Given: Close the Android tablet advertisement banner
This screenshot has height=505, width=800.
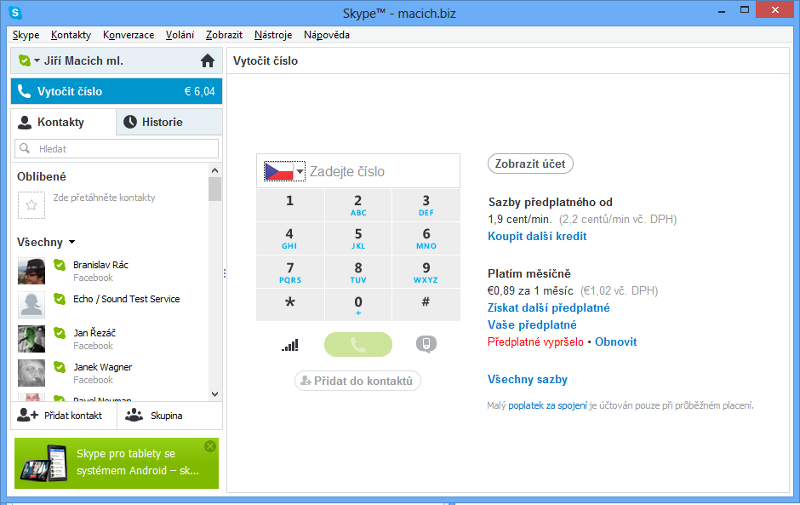Looking at the screenshot, I should point(210,446).
